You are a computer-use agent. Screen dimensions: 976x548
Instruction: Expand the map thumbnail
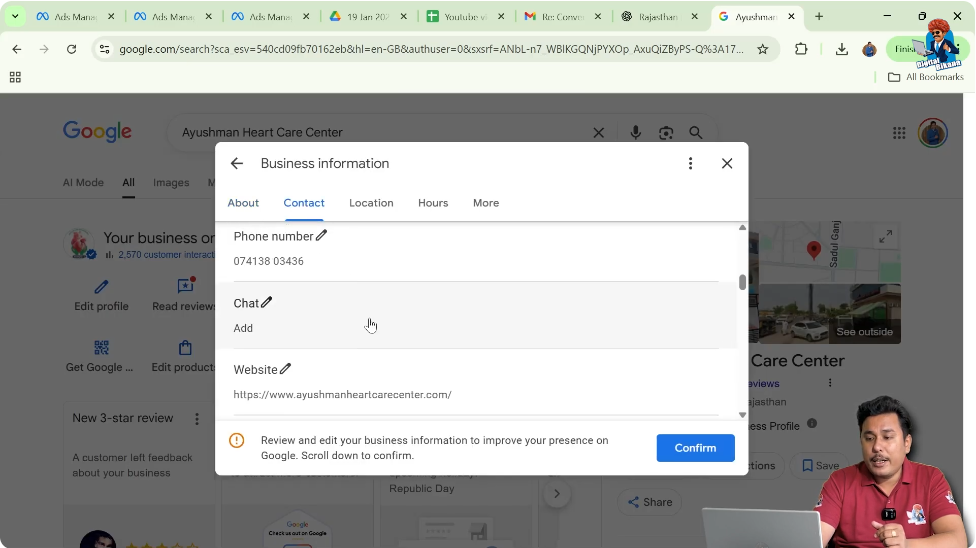[885, 237]
